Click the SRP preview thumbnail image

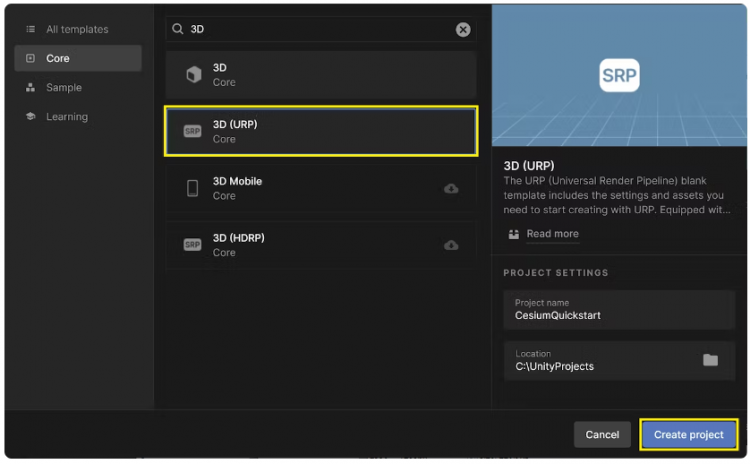(619, 75)
